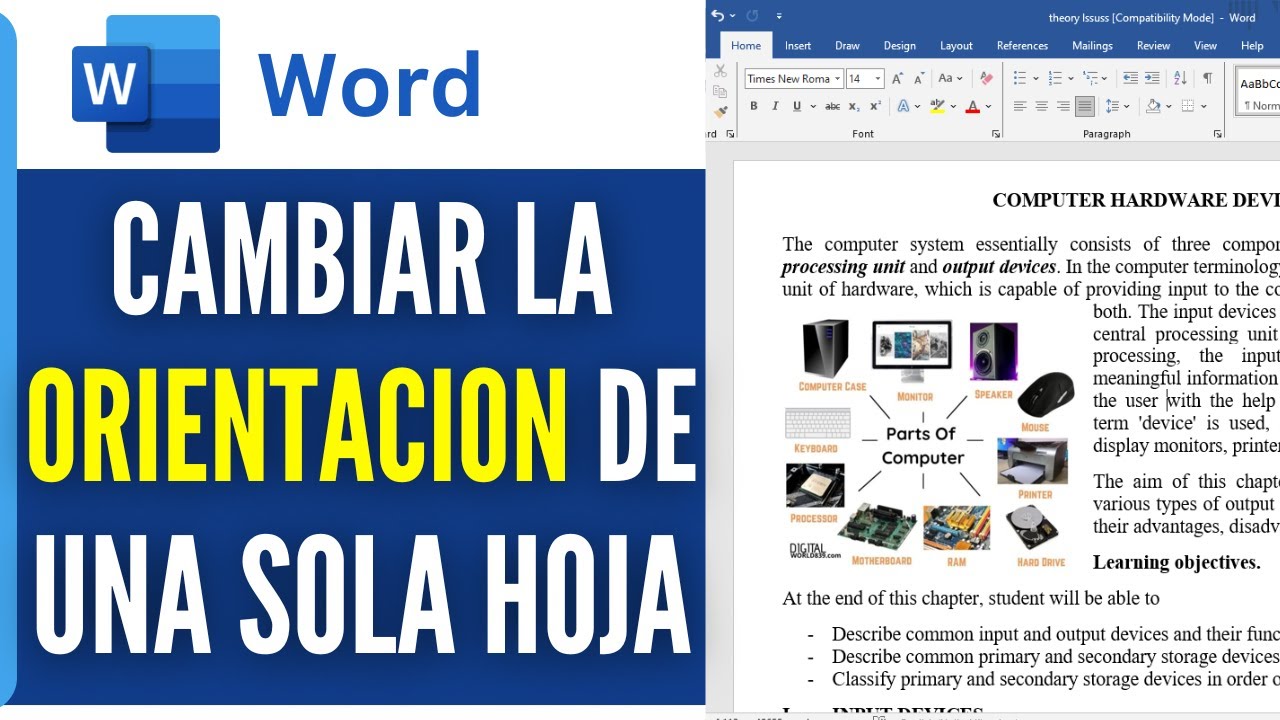Click the COMPUTER HARDWARE DEVICES heading
1280x720 pixels.
1136,200
